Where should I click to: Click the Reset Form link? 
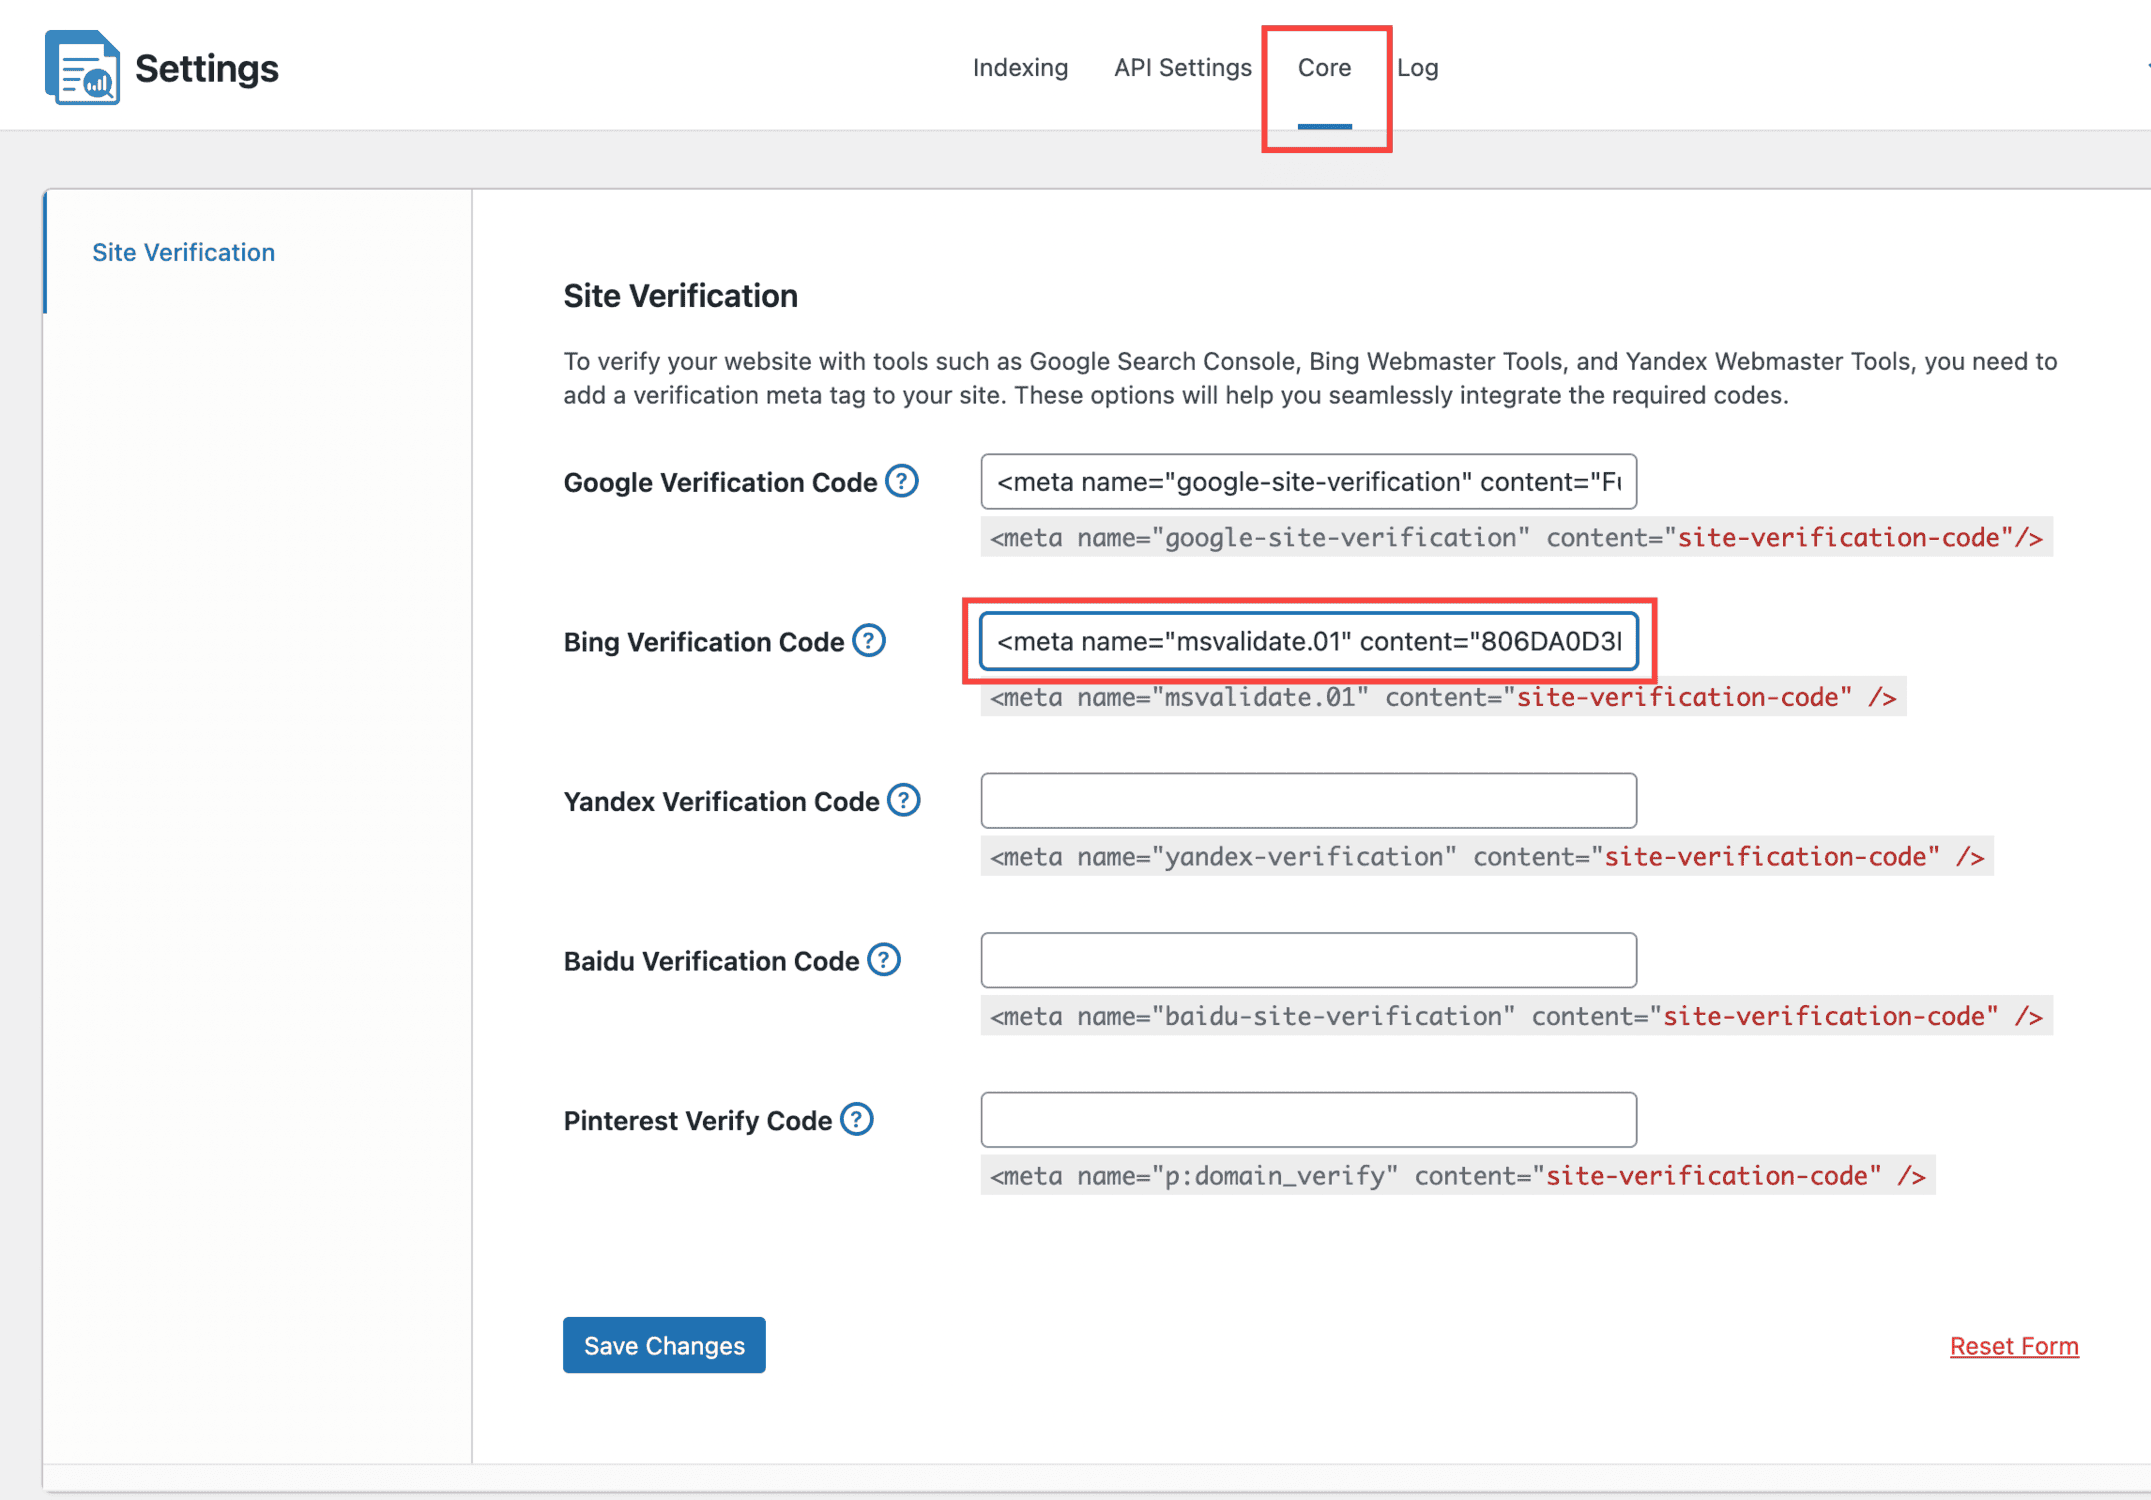pyautogui.click(x=2014, y=1346)
